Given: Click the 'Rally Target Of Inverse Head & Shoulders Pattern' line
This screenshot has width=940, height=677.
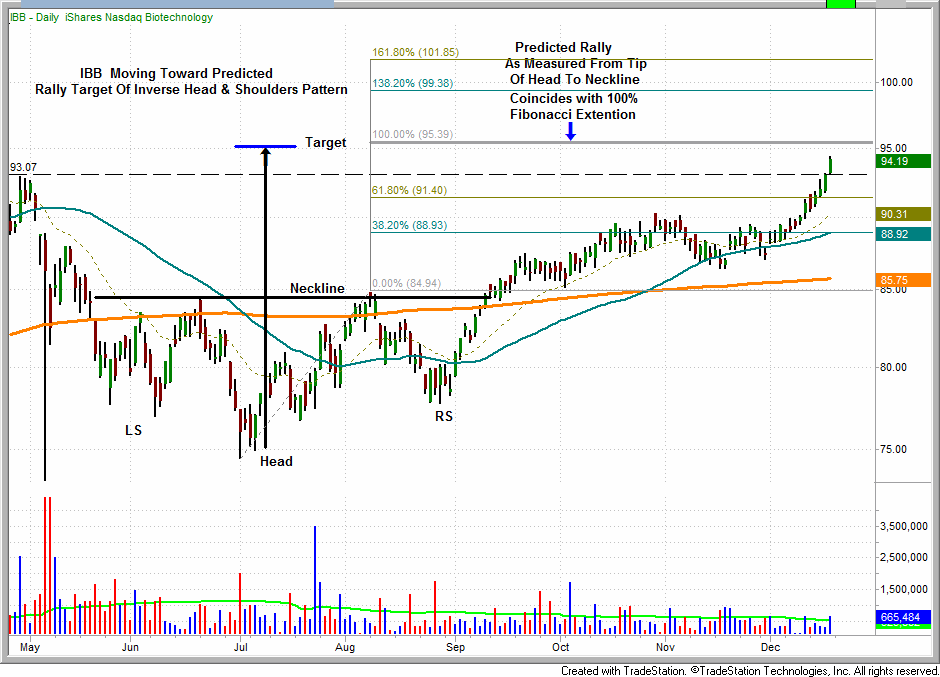Looking at the screenshot, I should click(x=191, y=90).
